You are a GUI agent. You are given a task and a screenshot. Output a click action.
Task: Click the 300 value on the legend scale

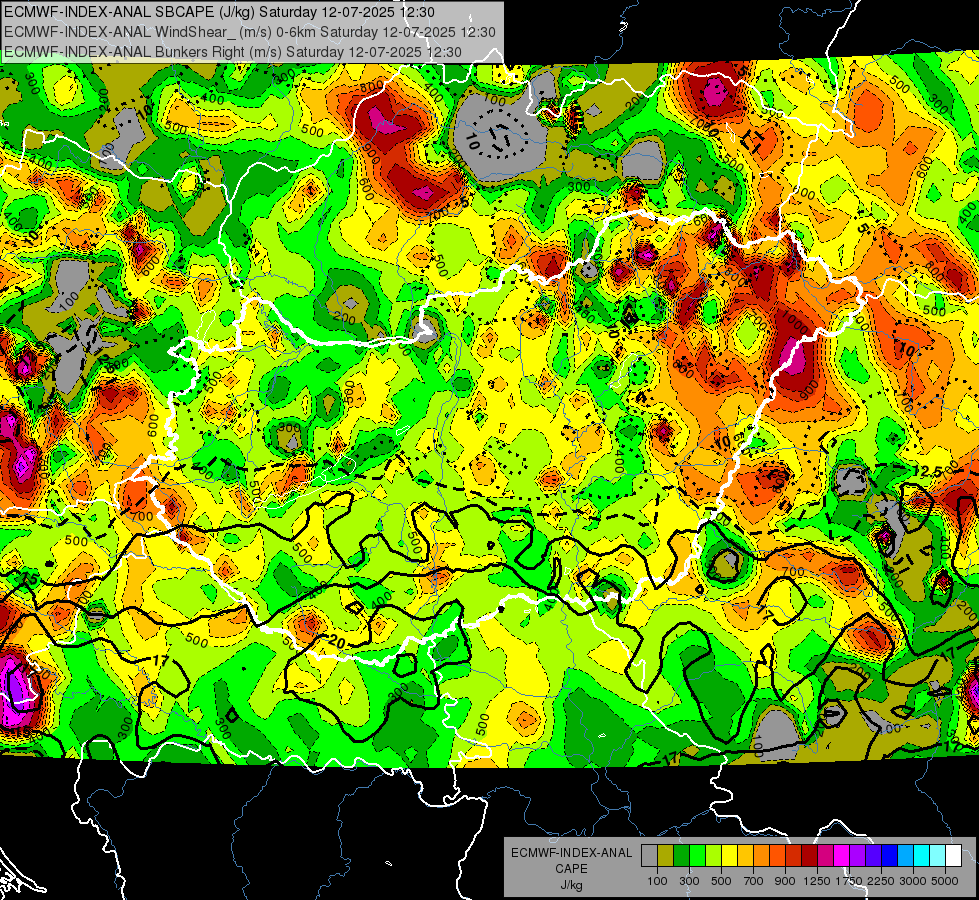click(689, 881)
